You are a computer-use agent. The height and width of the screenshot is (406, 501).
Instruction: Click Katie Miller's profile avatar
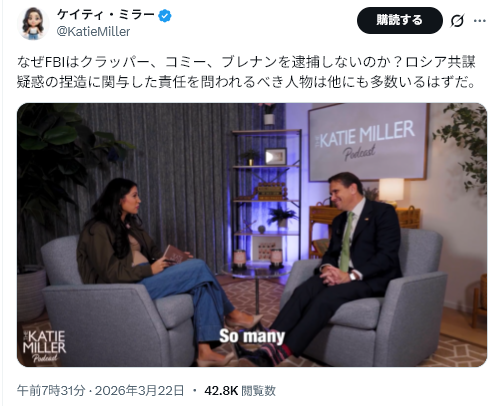(x=33, y=23)
